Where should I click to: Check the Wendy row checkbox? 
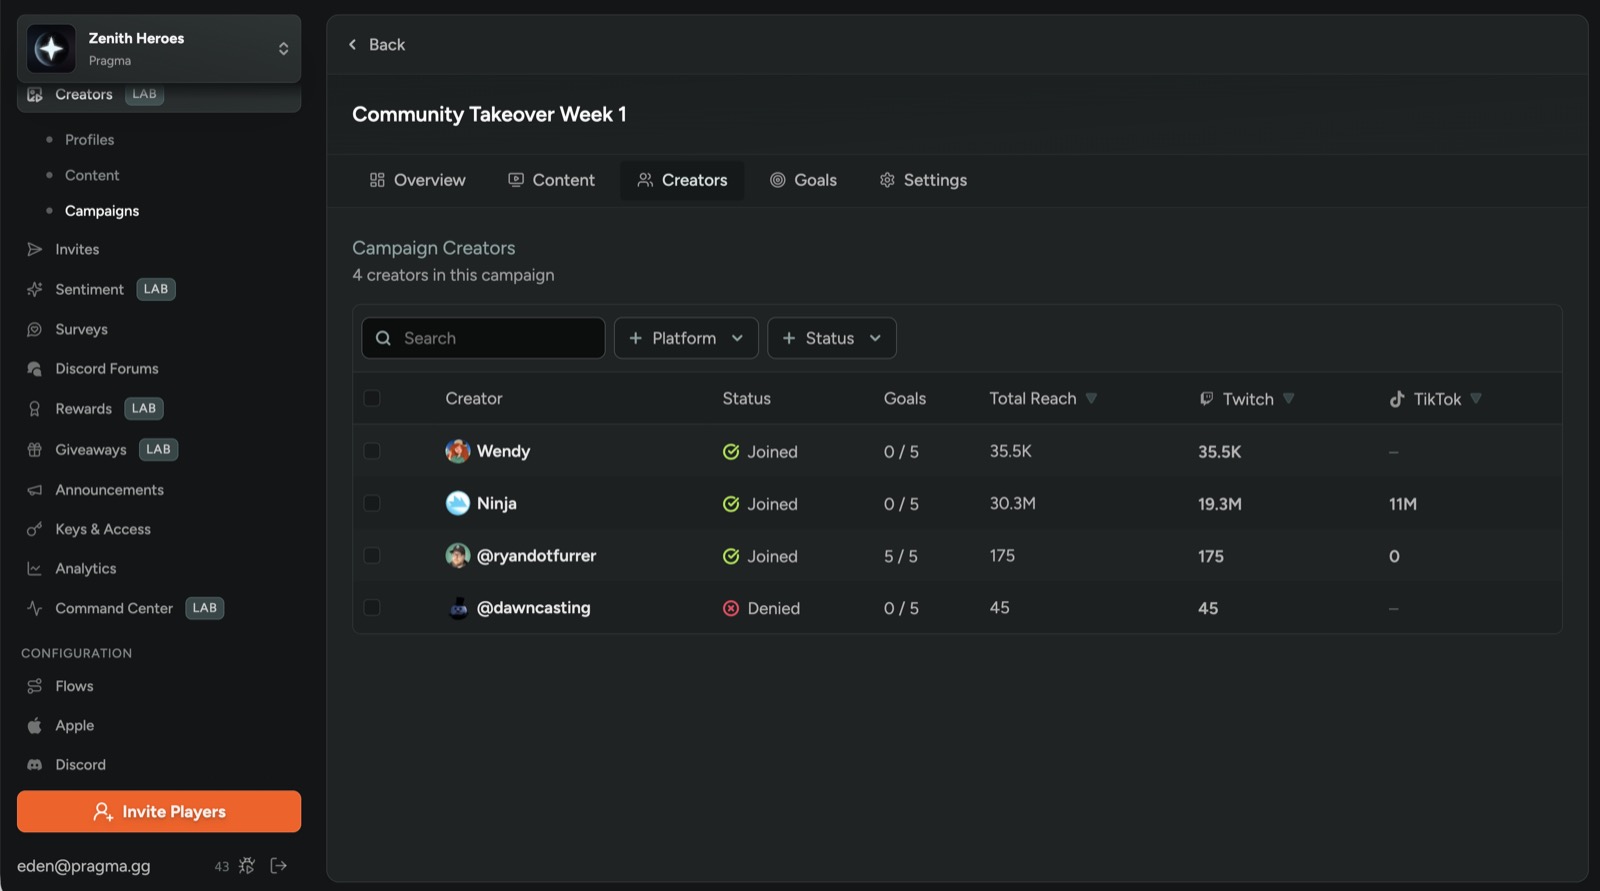point(372,451)
